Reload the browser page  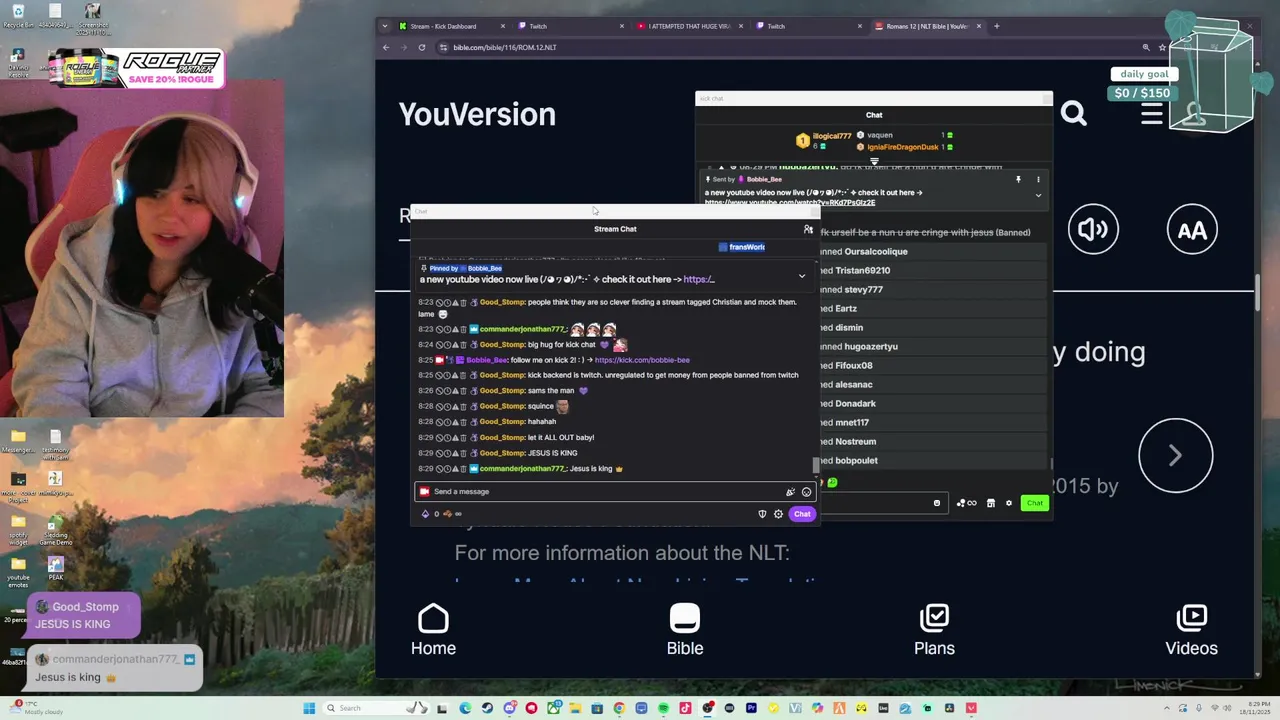point(422,47)
